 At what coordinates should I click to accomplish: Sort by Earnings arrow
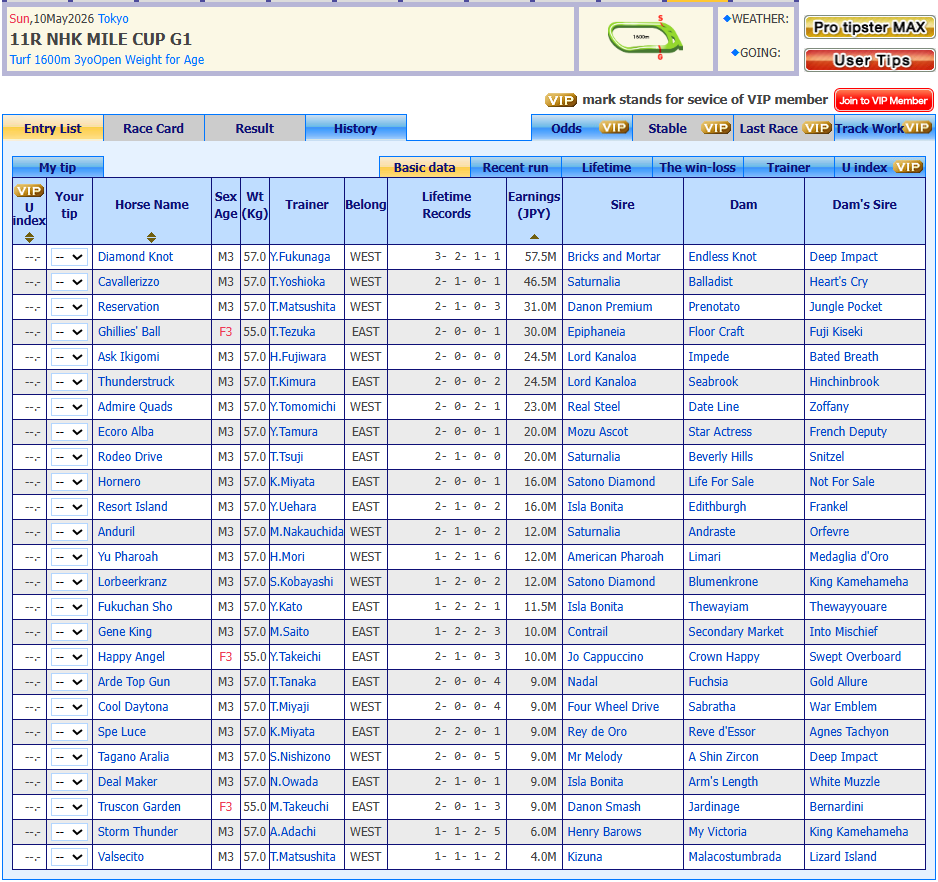click(x=534, y=237)
